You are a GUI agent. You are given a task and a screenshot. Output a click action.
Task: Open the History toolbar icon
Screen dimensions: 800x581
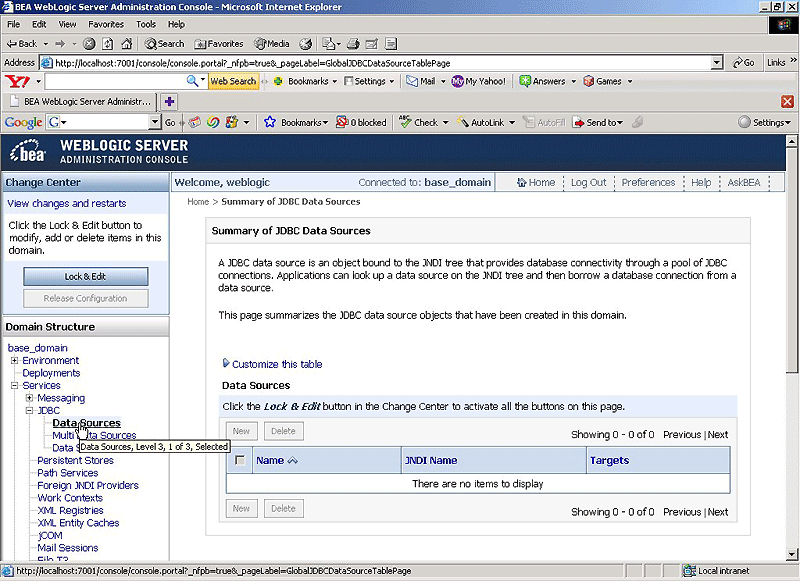(x=306, y=44)
